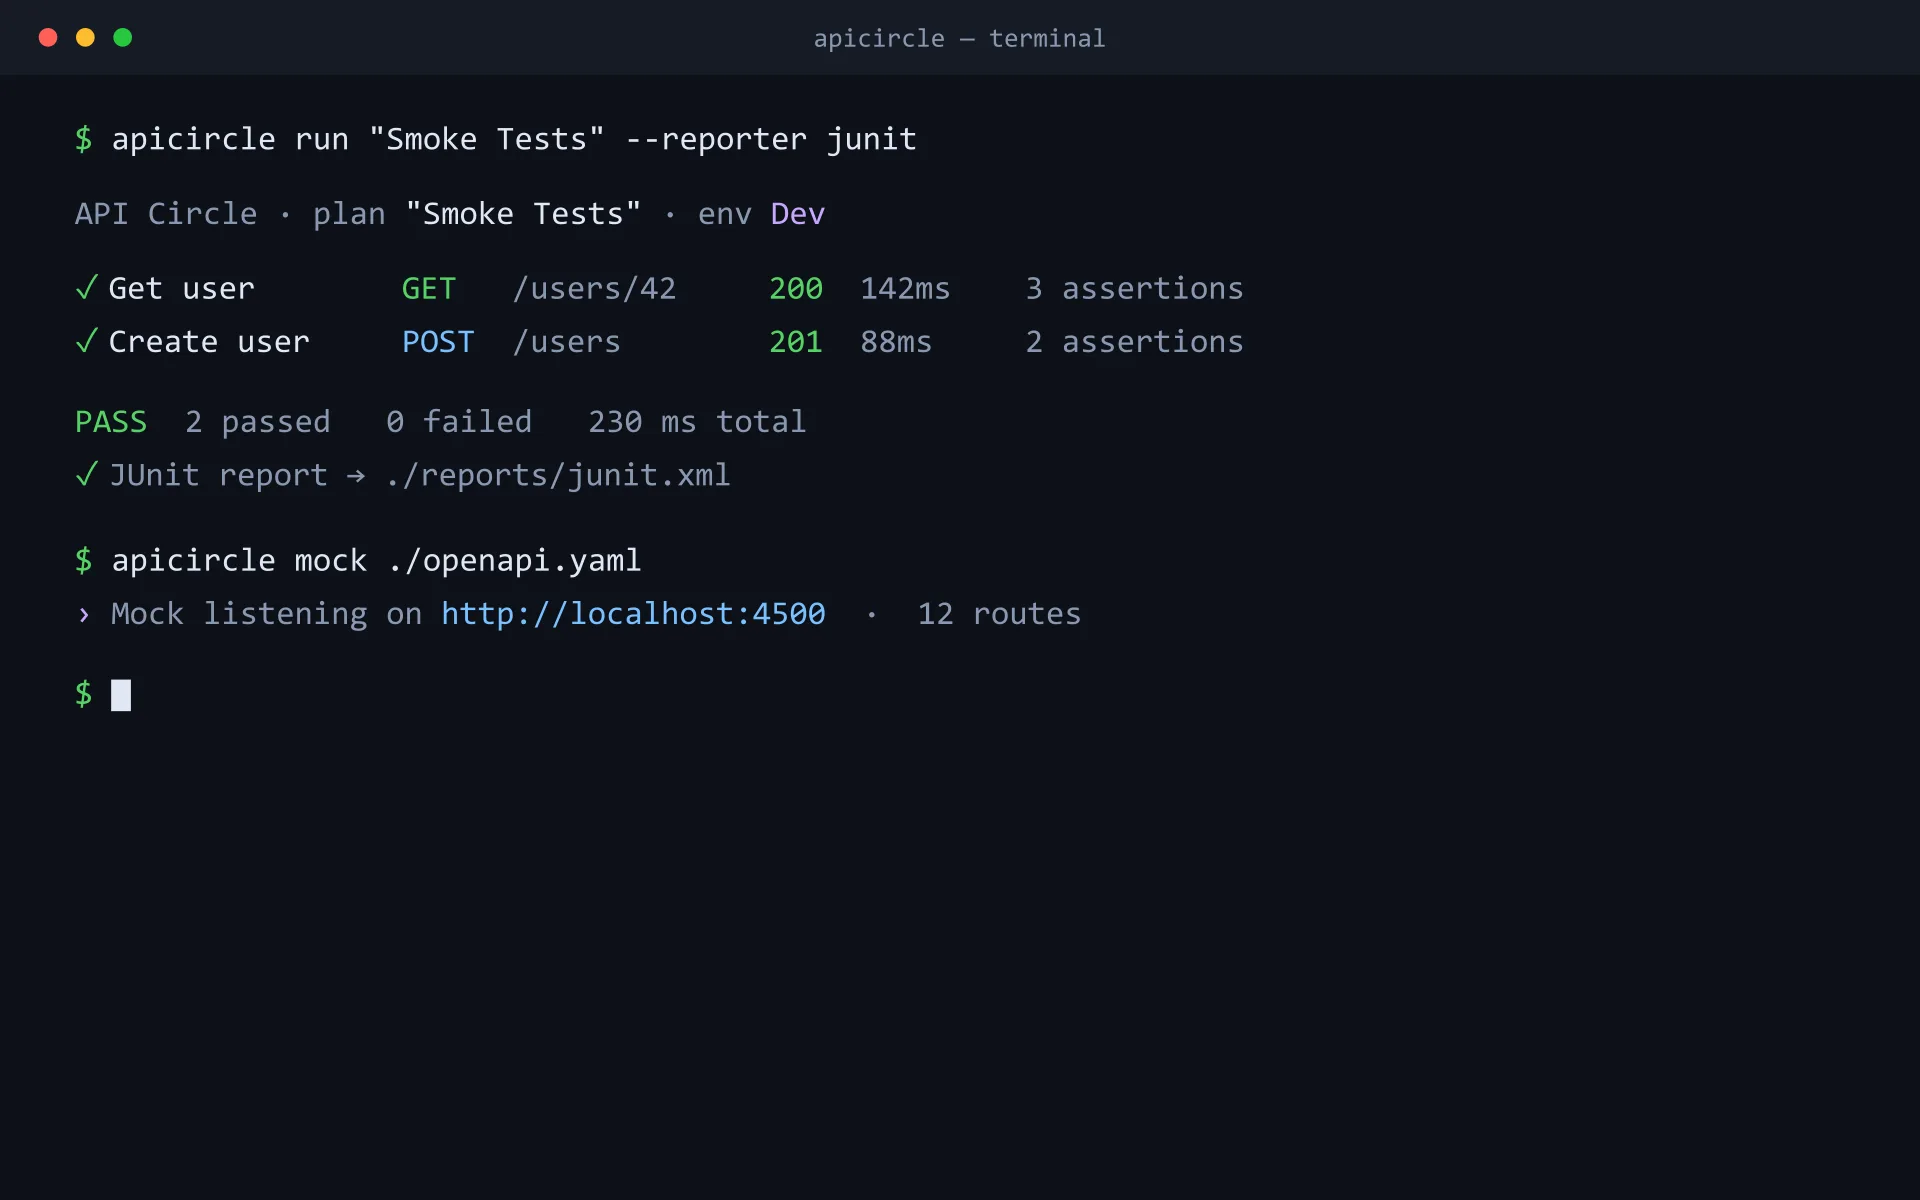The width and height of the screenshot is (1920, 1200).
Task: Click the terminal cursor block
Action: (x=121, y=695)
